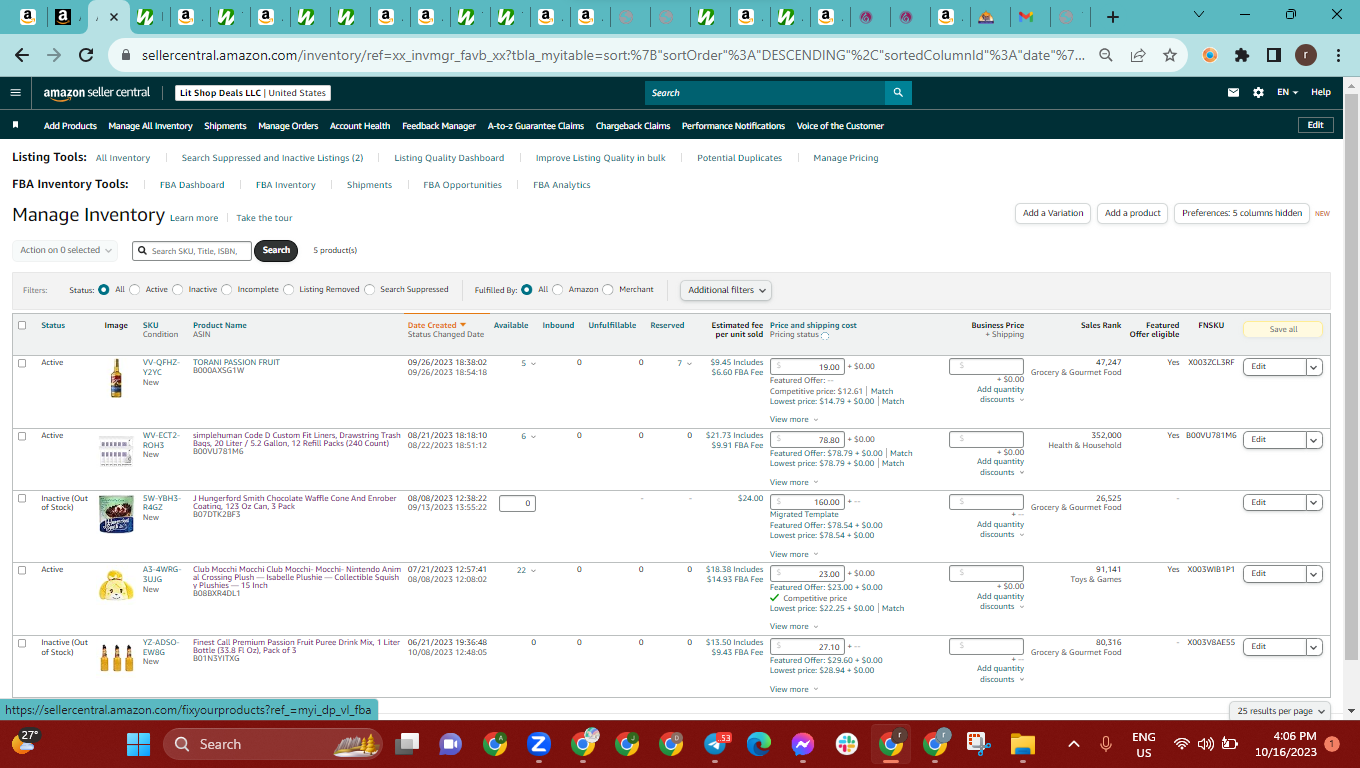Image resolution: width=1360 pixels, height=768 pixels.
Task: Open the Chrome extensions puzzle icon
Action: tap(1242, 56)
